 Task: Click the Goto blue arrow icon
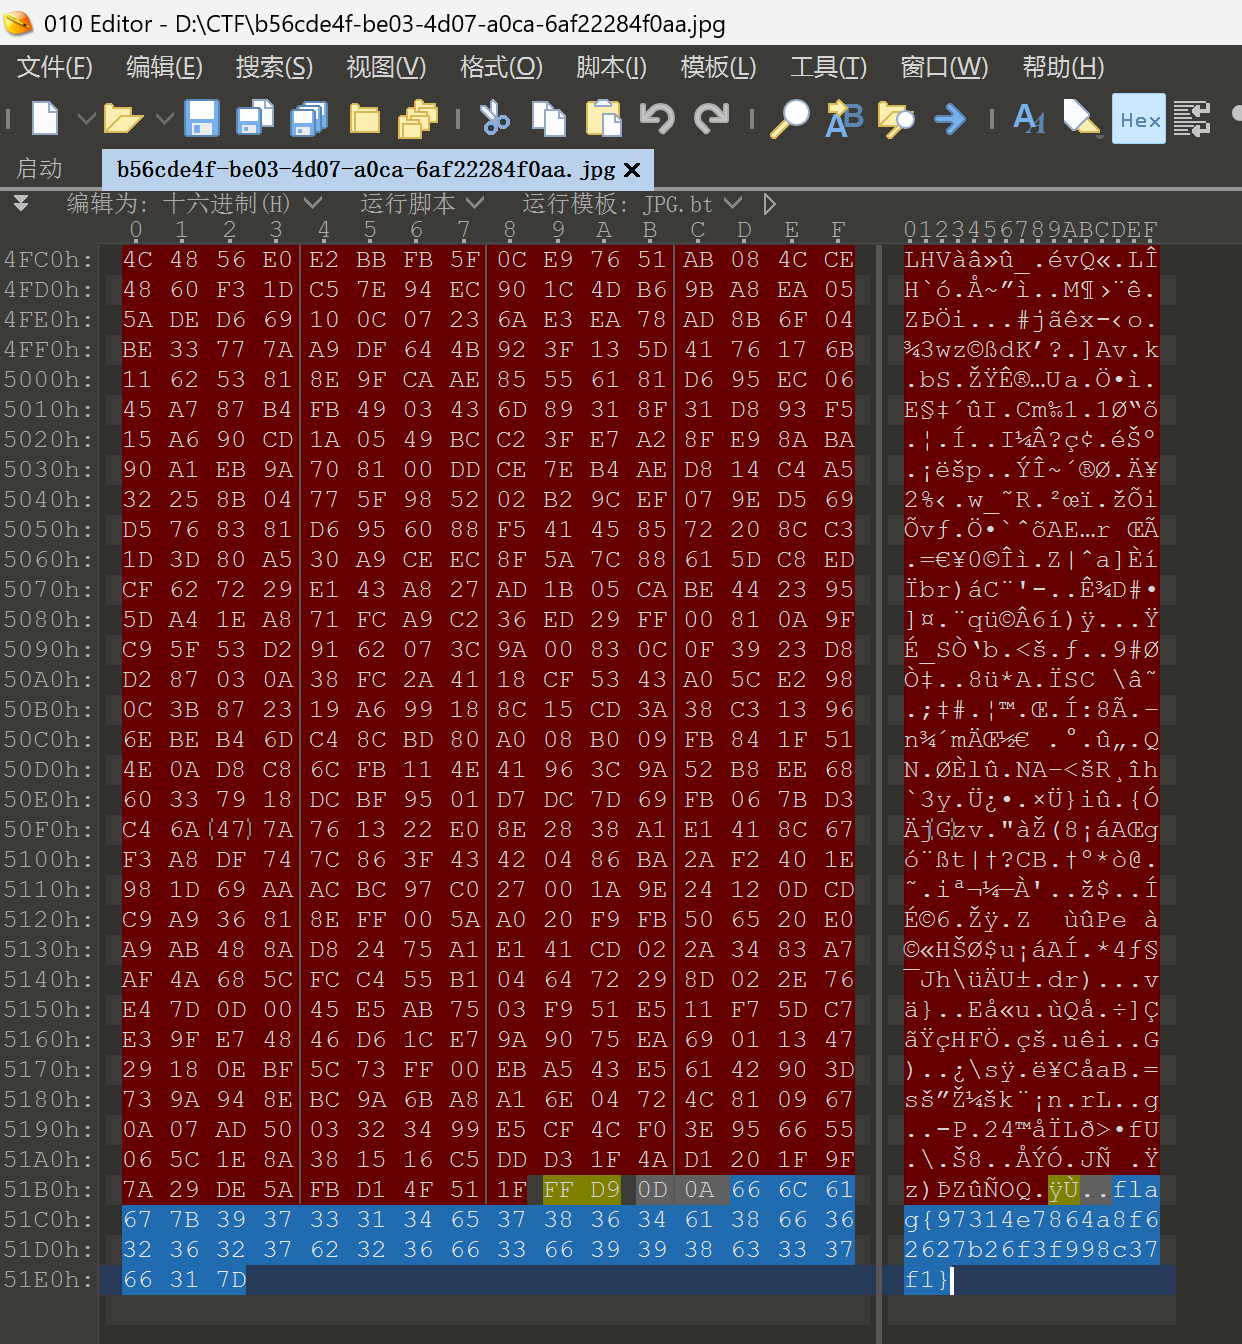(949, 119)
